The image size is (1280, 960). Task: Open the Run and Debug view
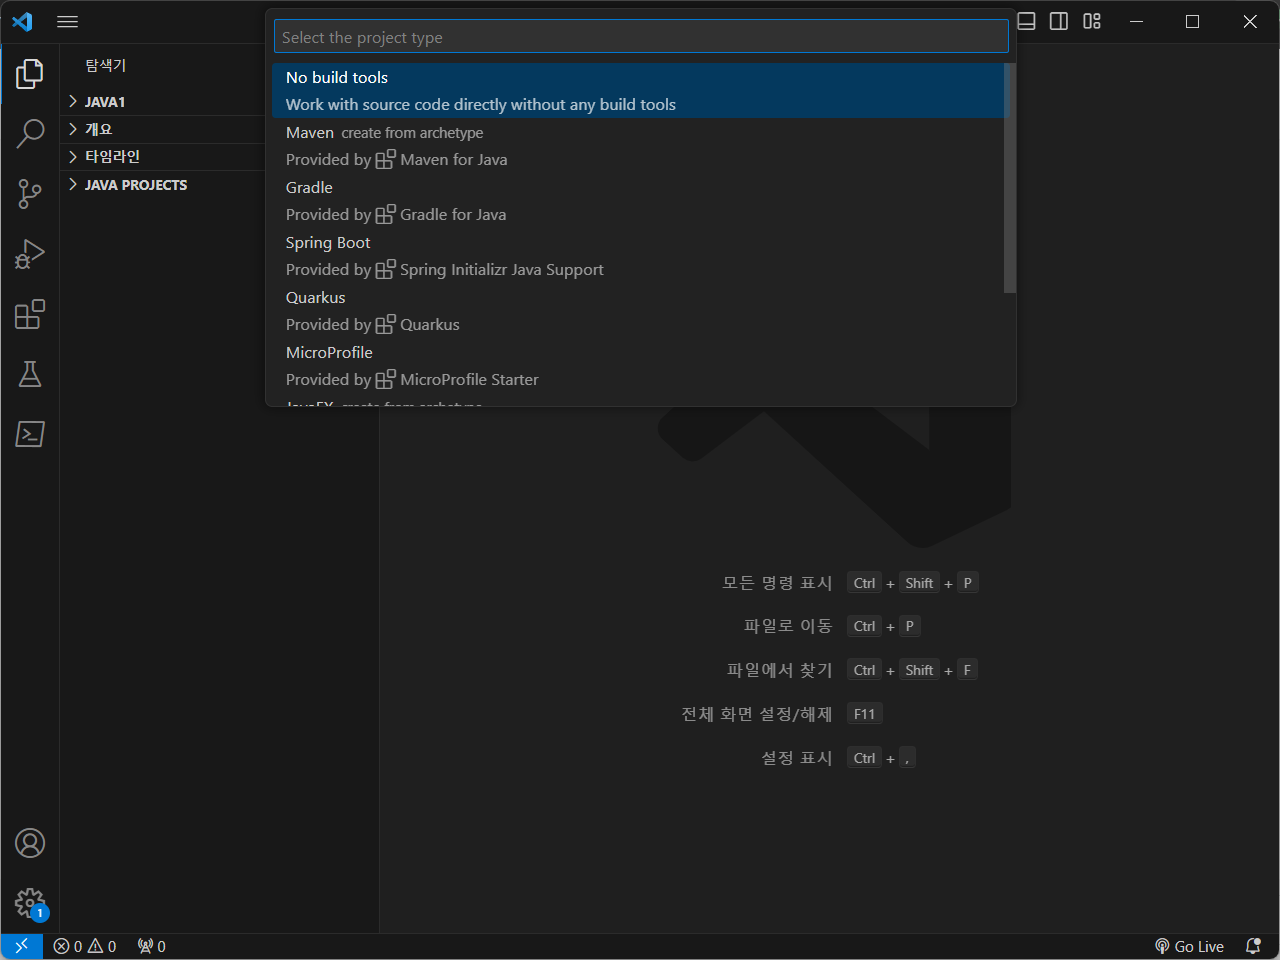(30, 254)
